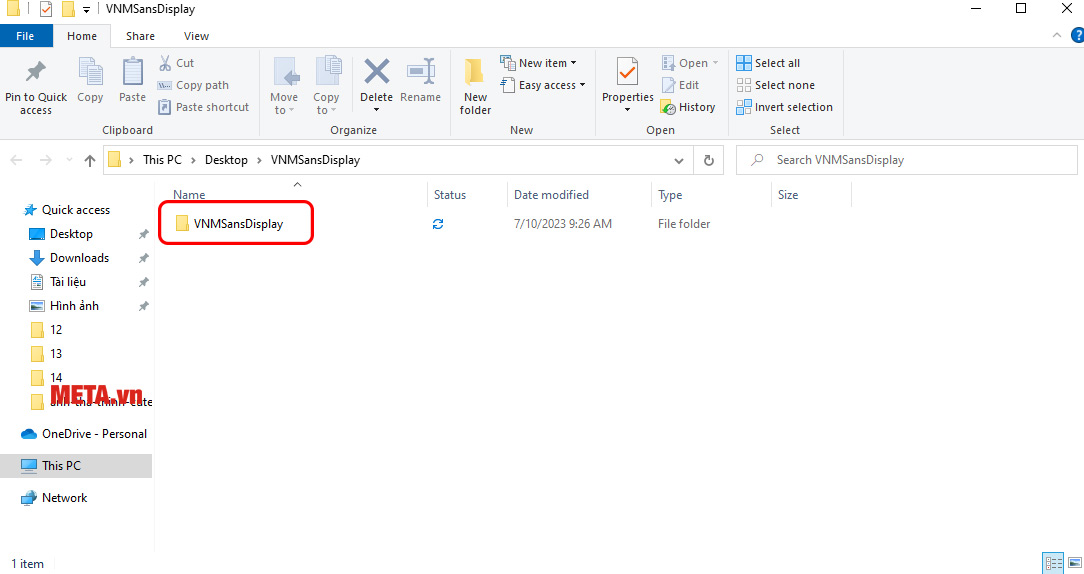
Task: Open the New item dropdown
Action: click(539, 63)
